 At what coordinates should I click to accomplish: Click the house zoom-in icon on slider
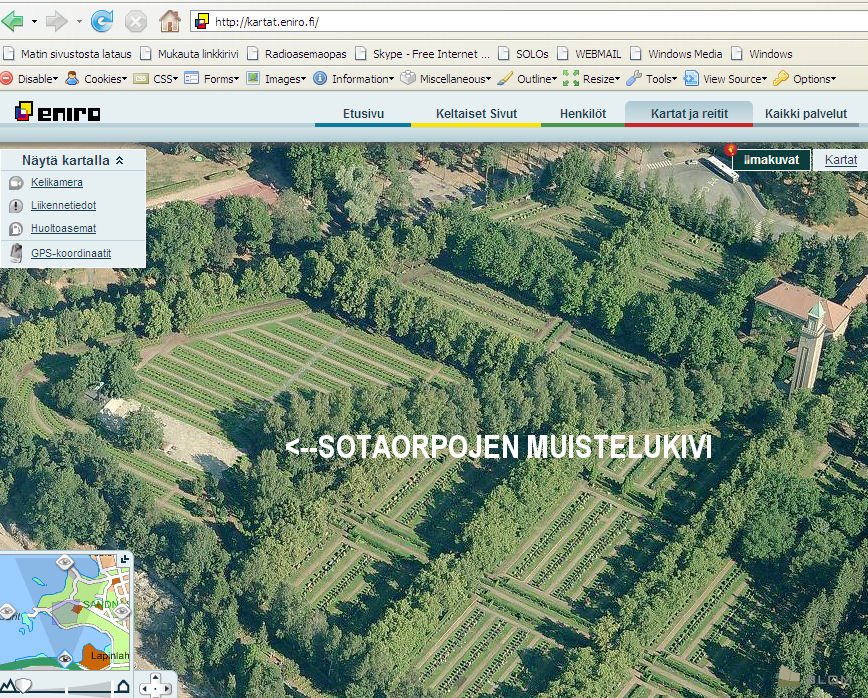point(122,686)
